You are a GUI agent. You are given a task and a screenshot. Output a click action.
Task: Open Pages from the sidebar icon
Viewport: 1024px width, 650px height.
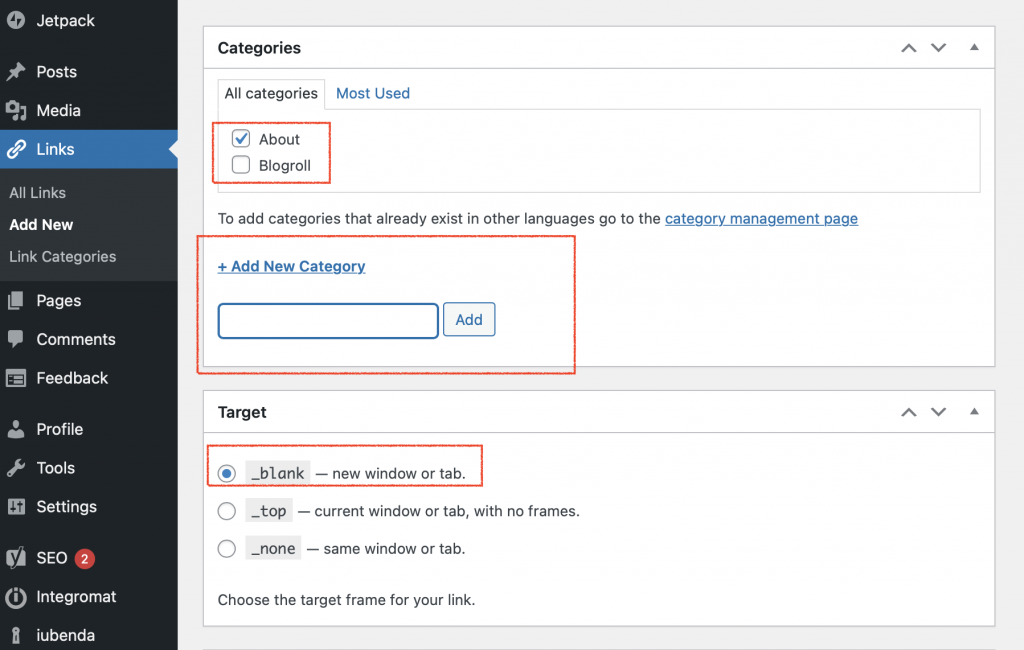click(17, 300)
